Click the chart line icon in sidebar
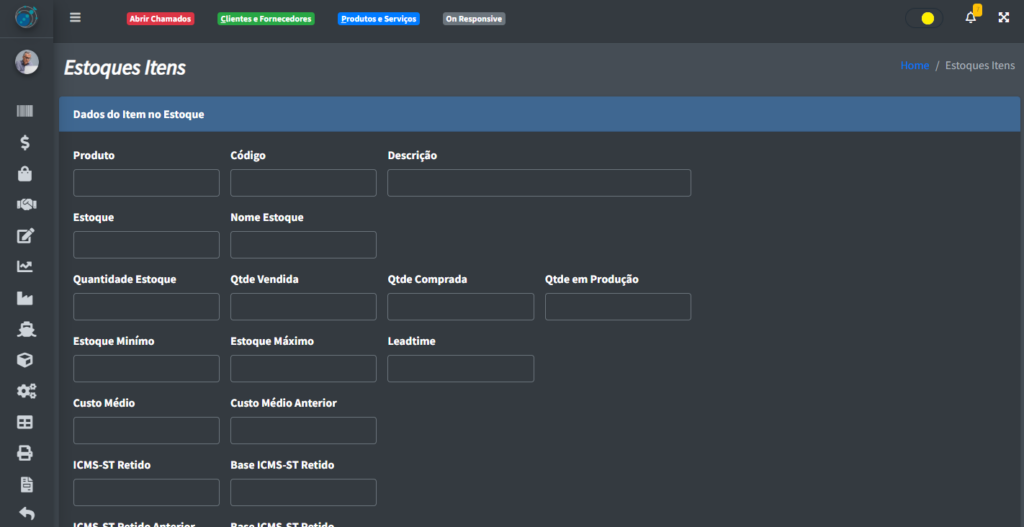Viewport: 1024px width, 527px height. click(x=26, y=266)
